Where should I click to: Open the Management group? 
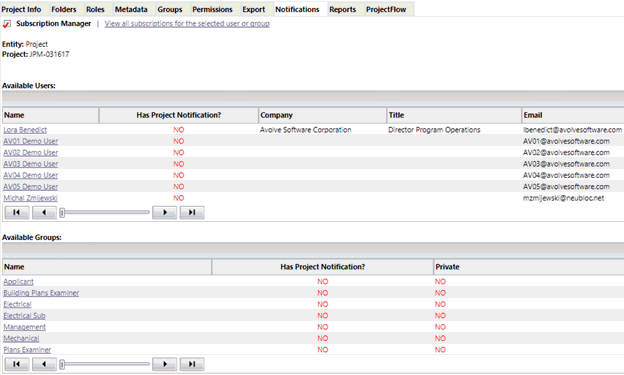coord(25,327)
